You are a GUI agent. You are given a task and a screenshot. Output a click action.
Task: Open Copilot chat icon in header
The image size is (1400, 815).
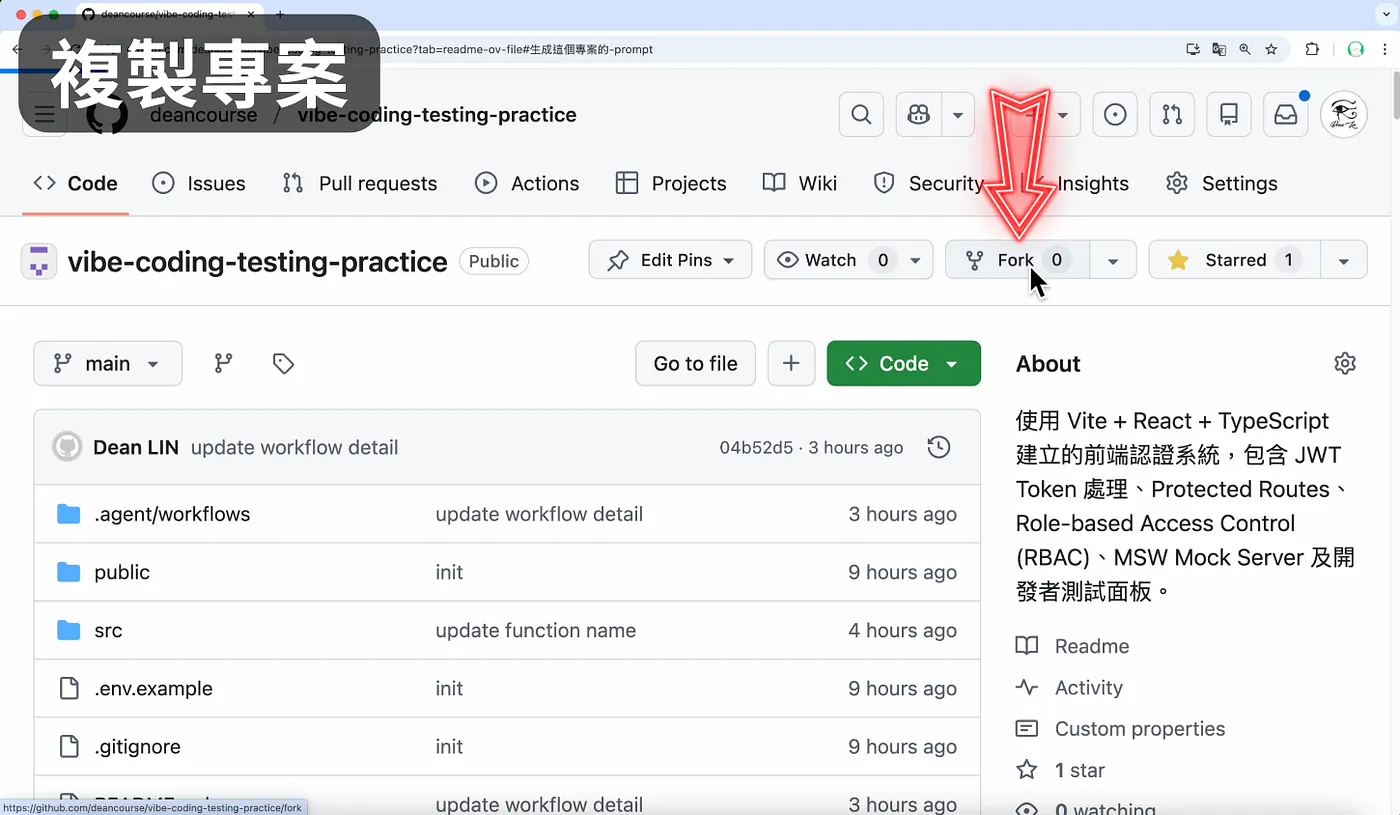pyautogui.click(x=919, y=115)
